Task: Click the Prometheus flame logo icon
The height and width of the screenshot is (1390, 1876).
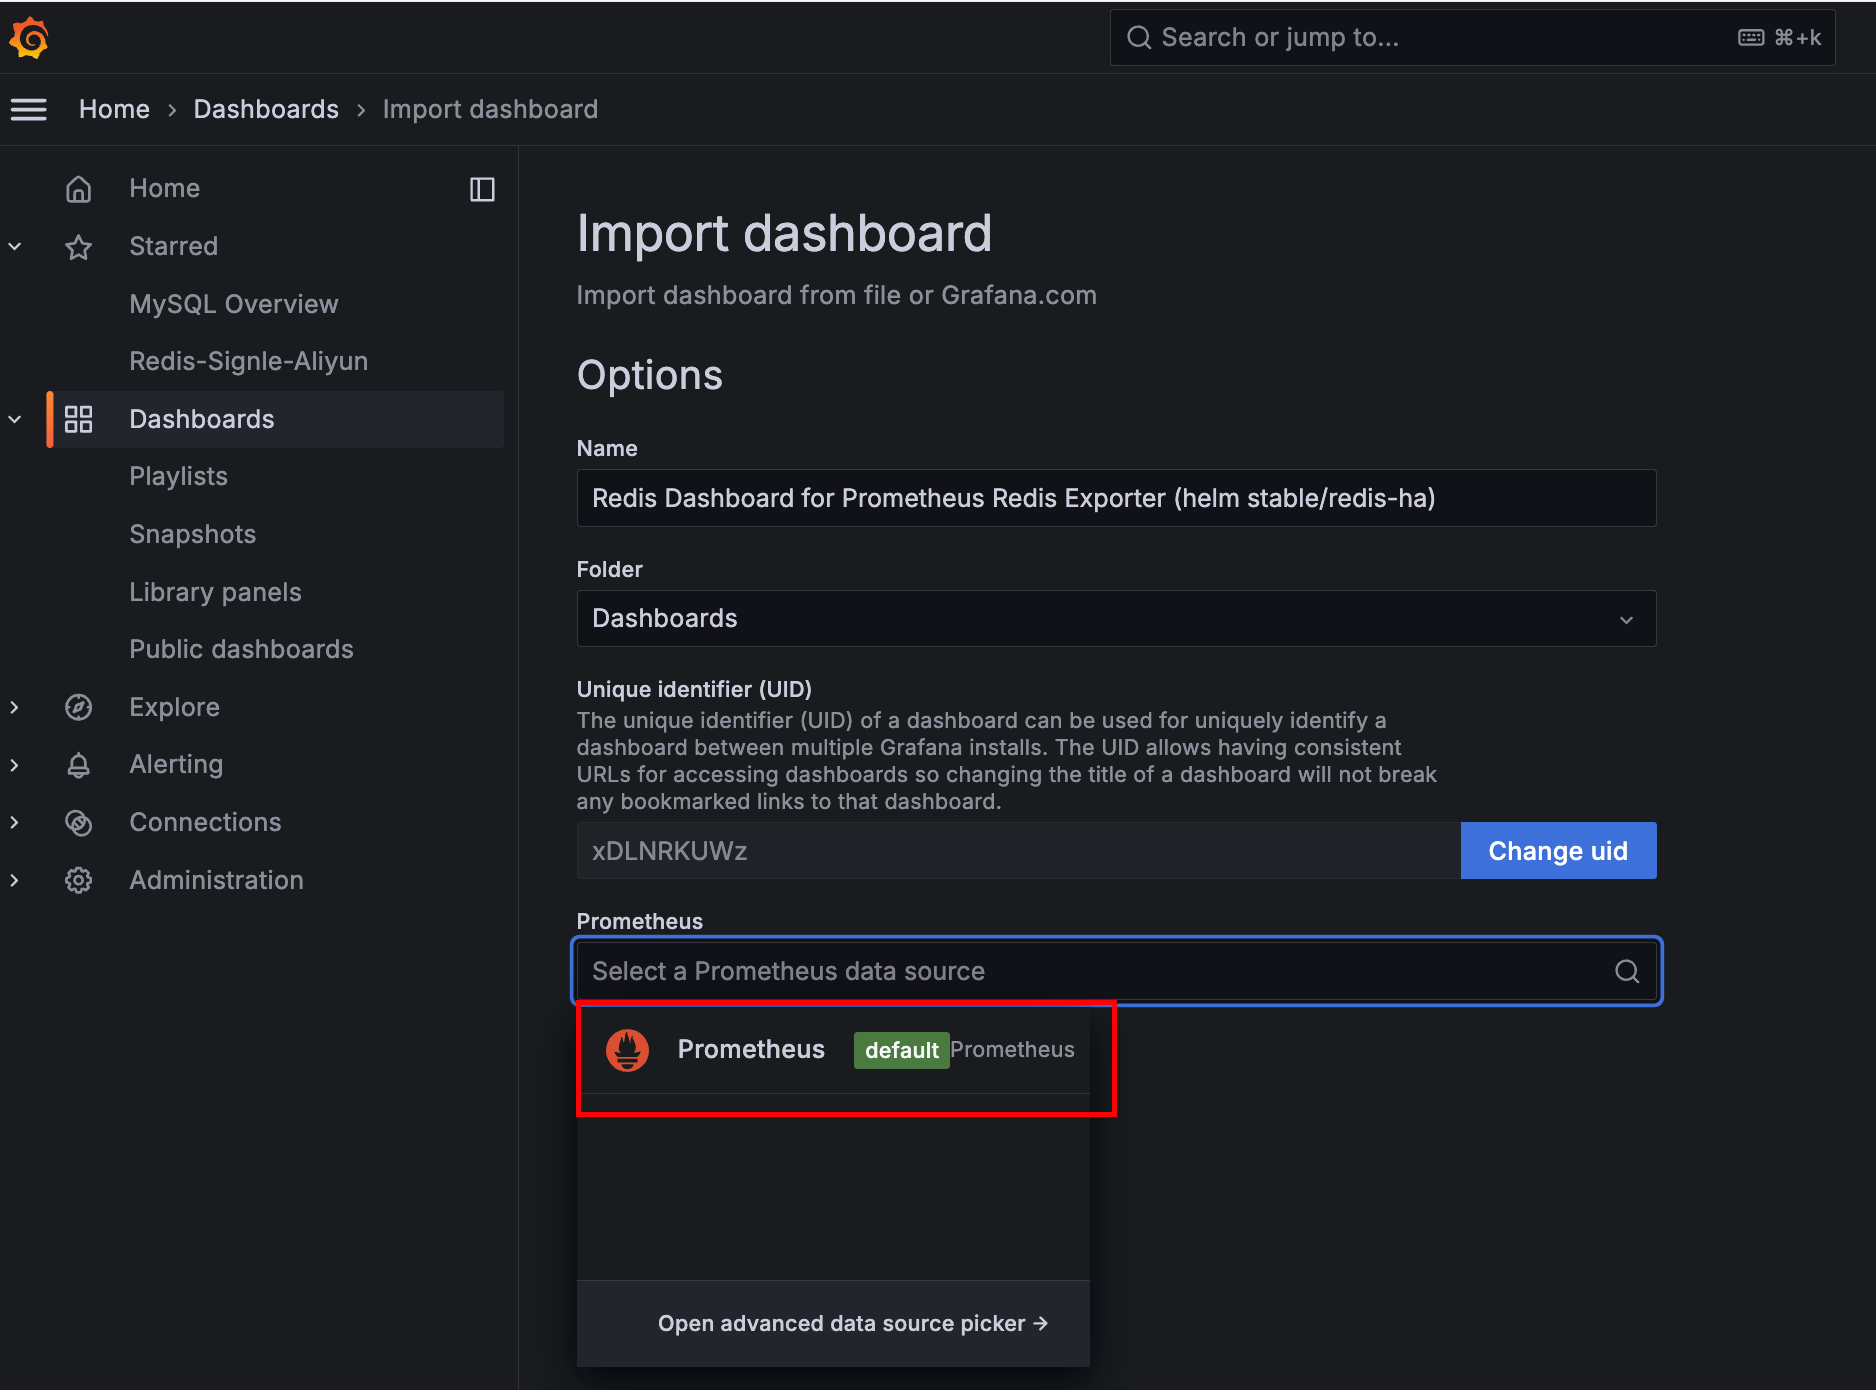Action: tap(628, 1050)
